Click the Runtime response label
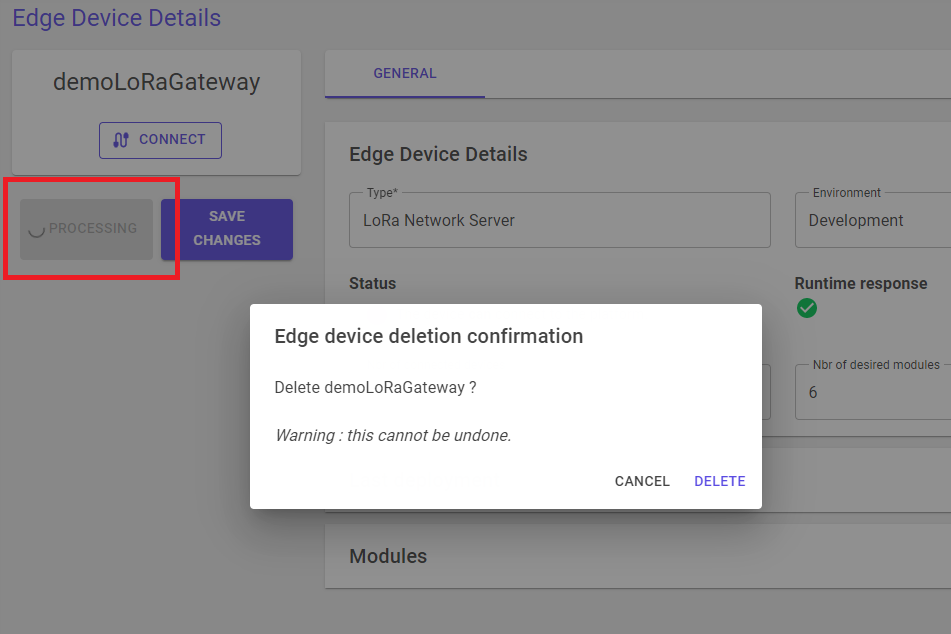 (x=860, y=283)
